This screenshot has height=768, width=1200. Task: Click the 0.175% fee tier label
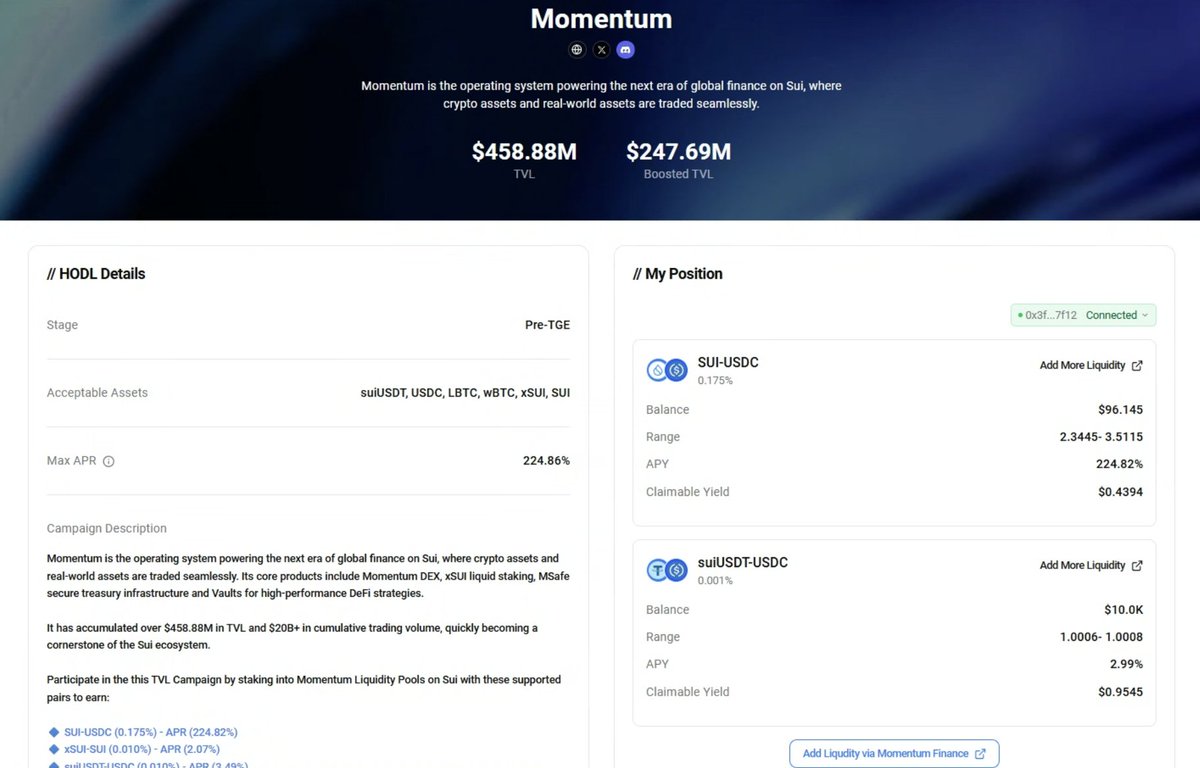[715, 381]
